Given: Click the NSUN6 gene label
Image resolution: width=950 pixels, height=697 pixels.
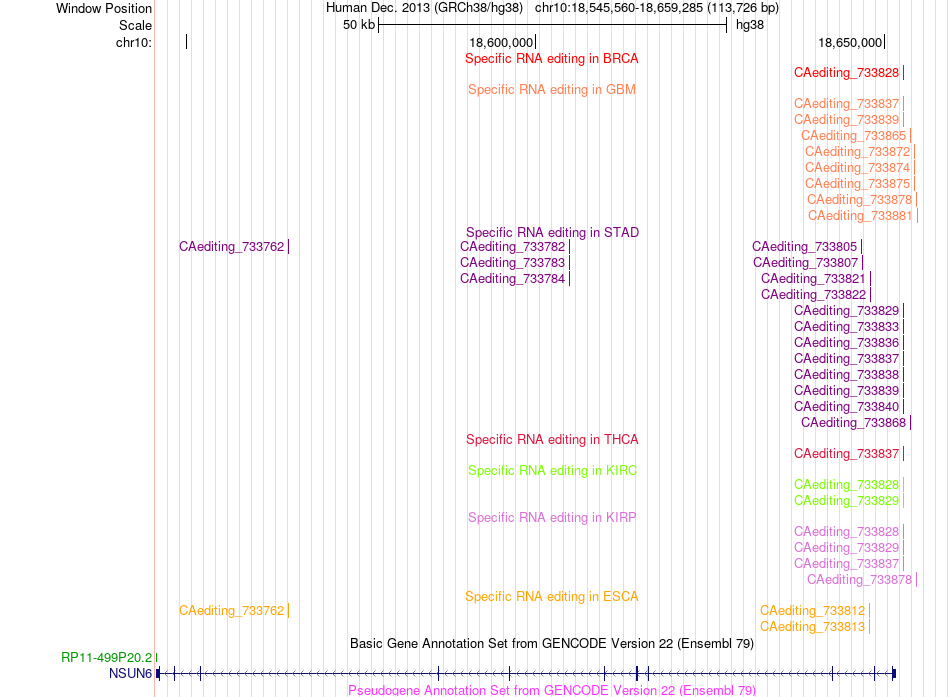Looking at the screenshot, I should pos(130,673).
